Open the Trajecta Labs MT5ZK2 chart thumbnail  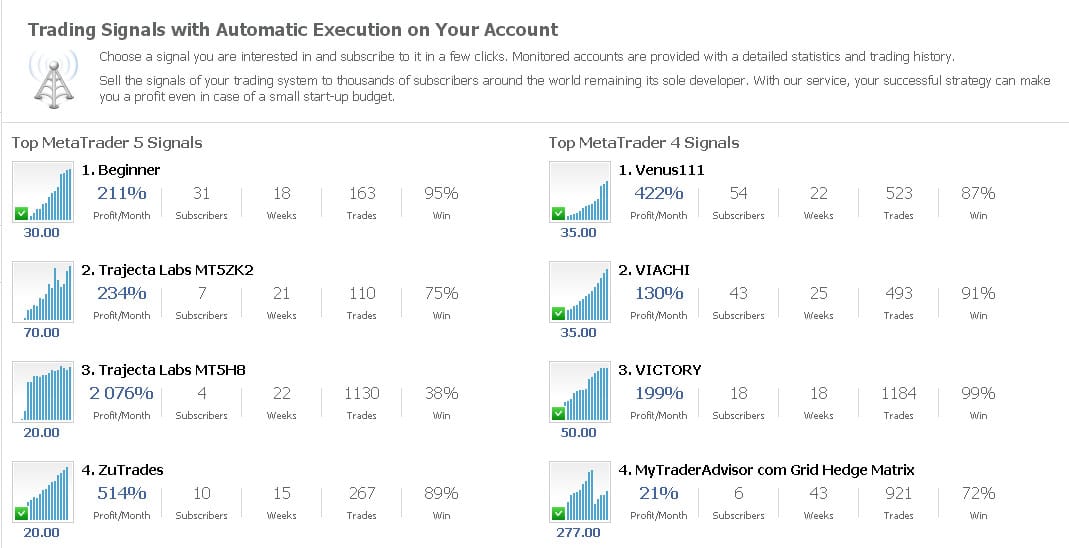pyautogui.click(x=43, y=292)
